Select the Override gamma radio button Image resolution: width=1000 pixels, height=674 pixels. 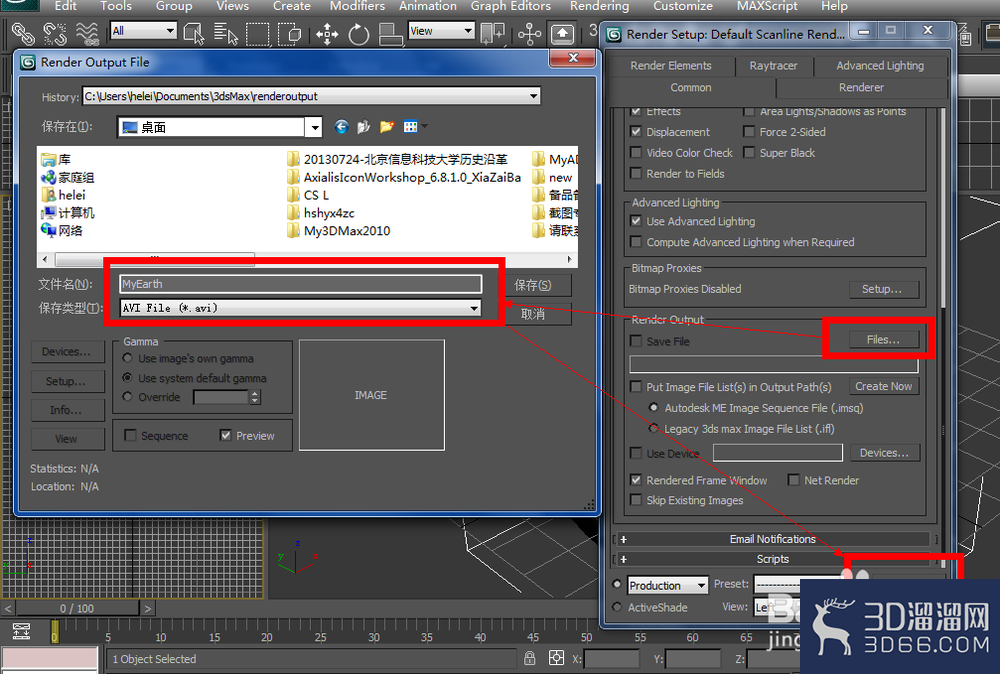pyautogui.click(x=128, y=397)
